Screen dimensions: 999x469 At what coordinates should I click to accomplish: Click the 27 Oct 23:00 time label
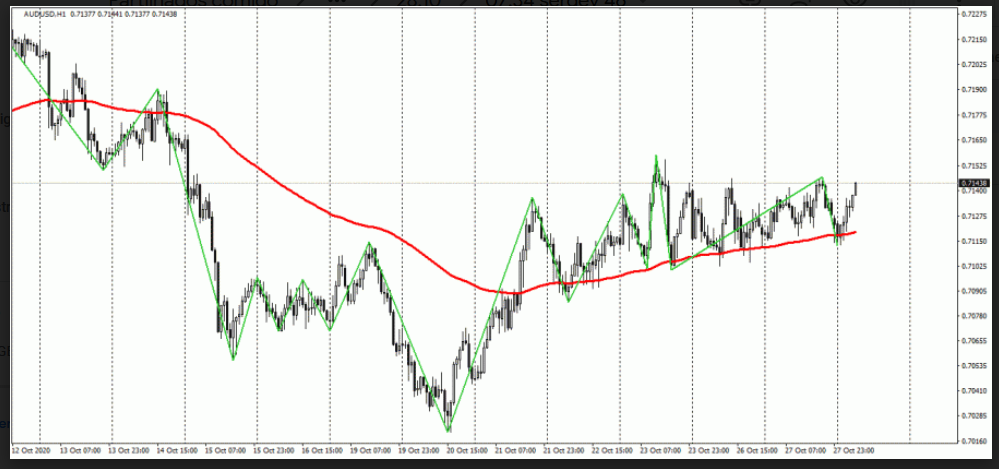[853, 450]
